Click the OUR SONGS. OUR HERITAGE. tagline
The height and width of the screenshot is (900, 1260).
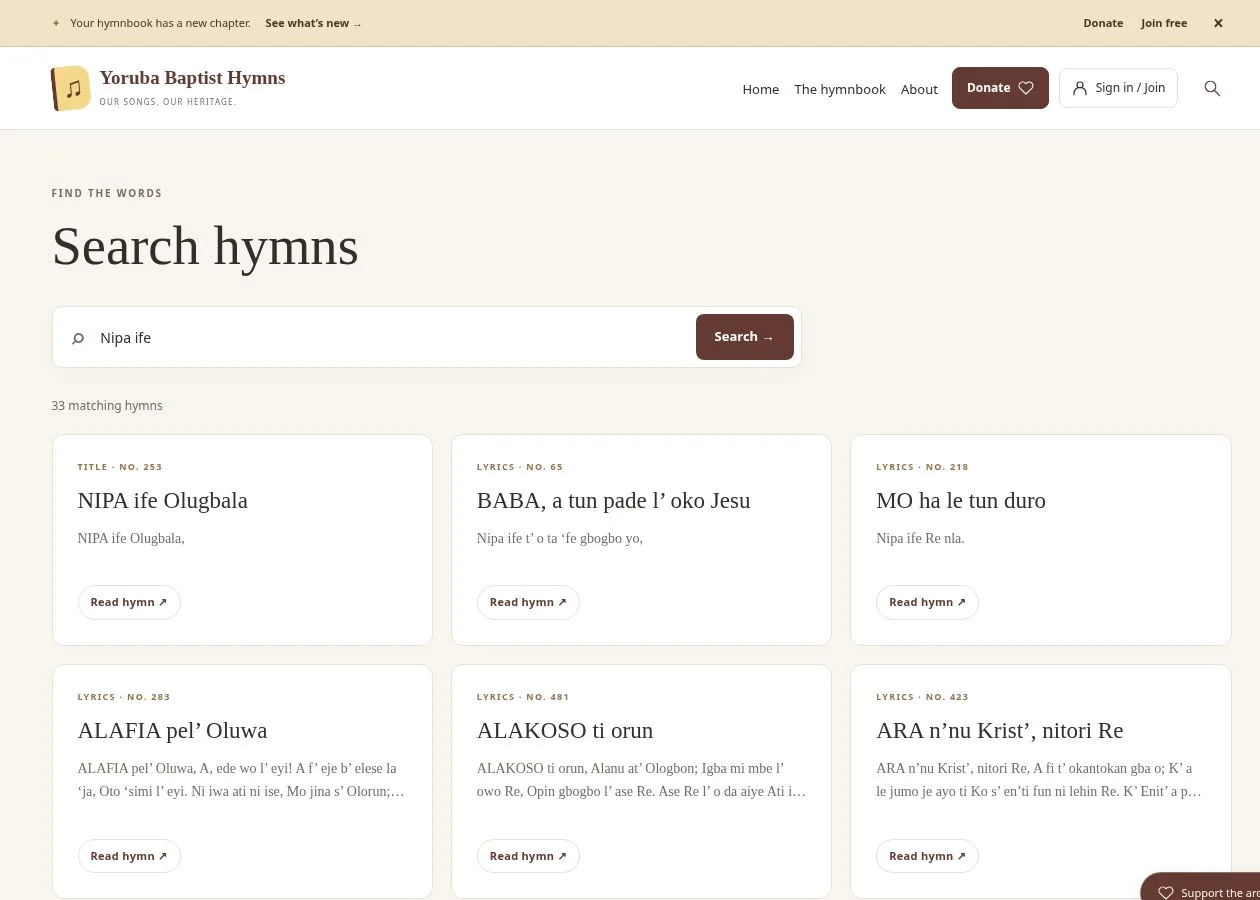pyautogui.click(x=168, y=102)
